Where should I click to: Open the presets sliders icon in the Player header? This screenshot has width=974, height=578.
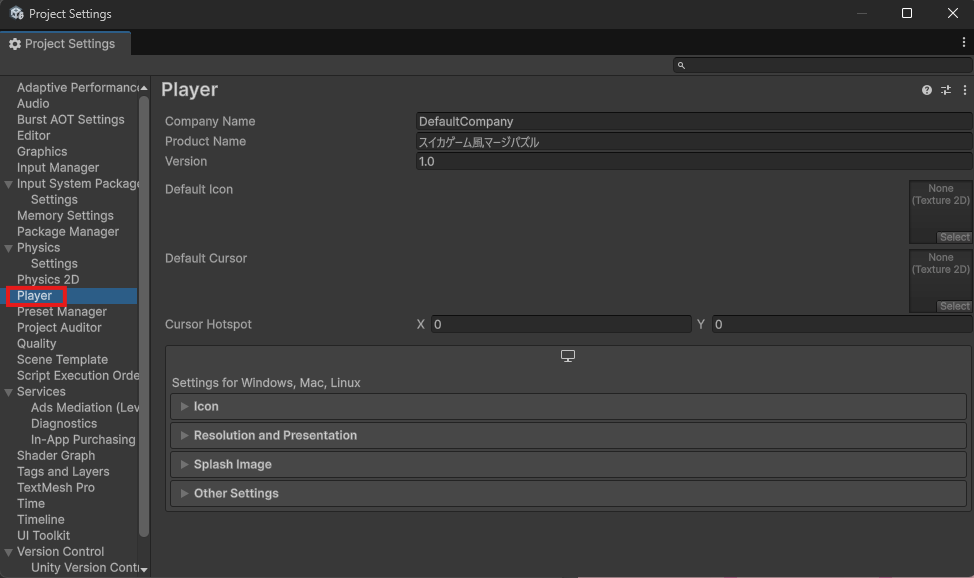click(x=946, y=90)
